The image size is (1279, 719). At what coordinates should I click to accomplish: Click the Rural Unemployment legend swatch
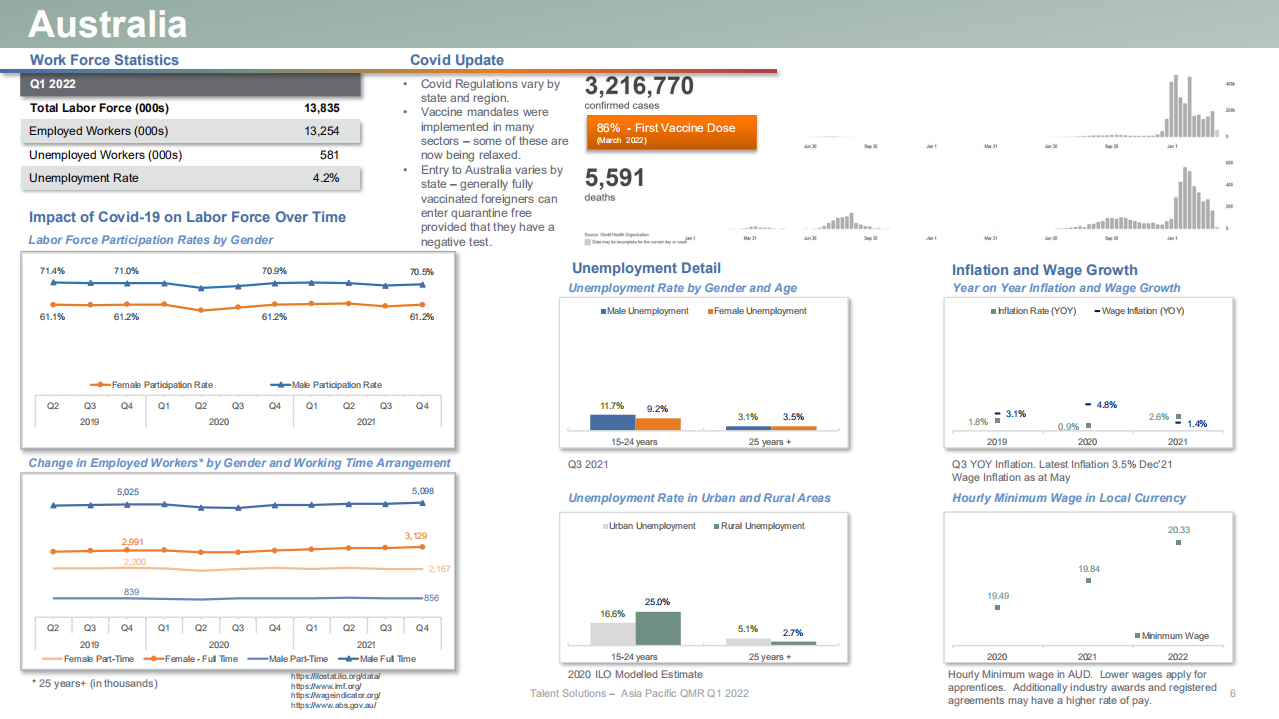(x=716, y=526)
